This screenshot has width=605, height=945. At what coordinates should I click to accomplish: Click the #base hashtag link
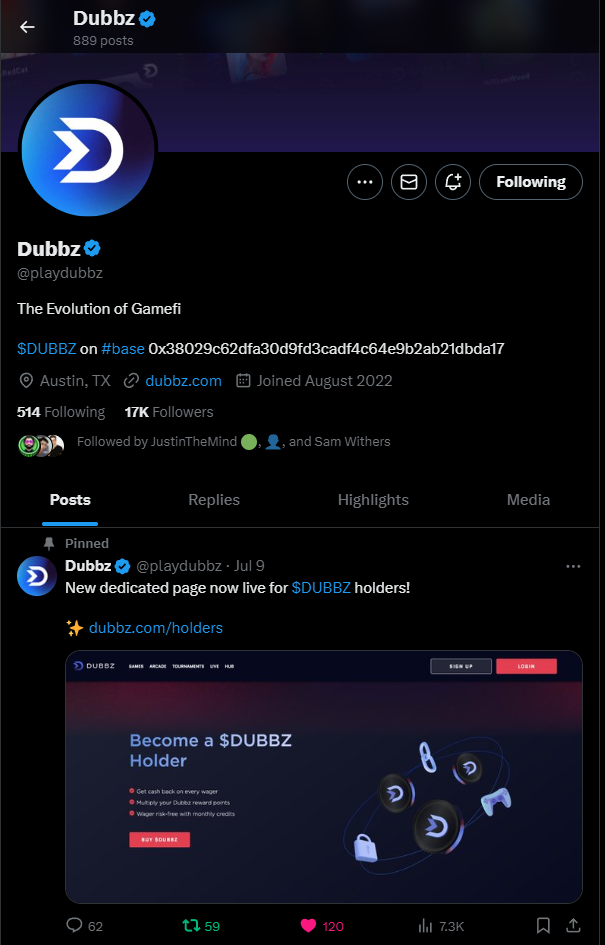pos(122,349)
